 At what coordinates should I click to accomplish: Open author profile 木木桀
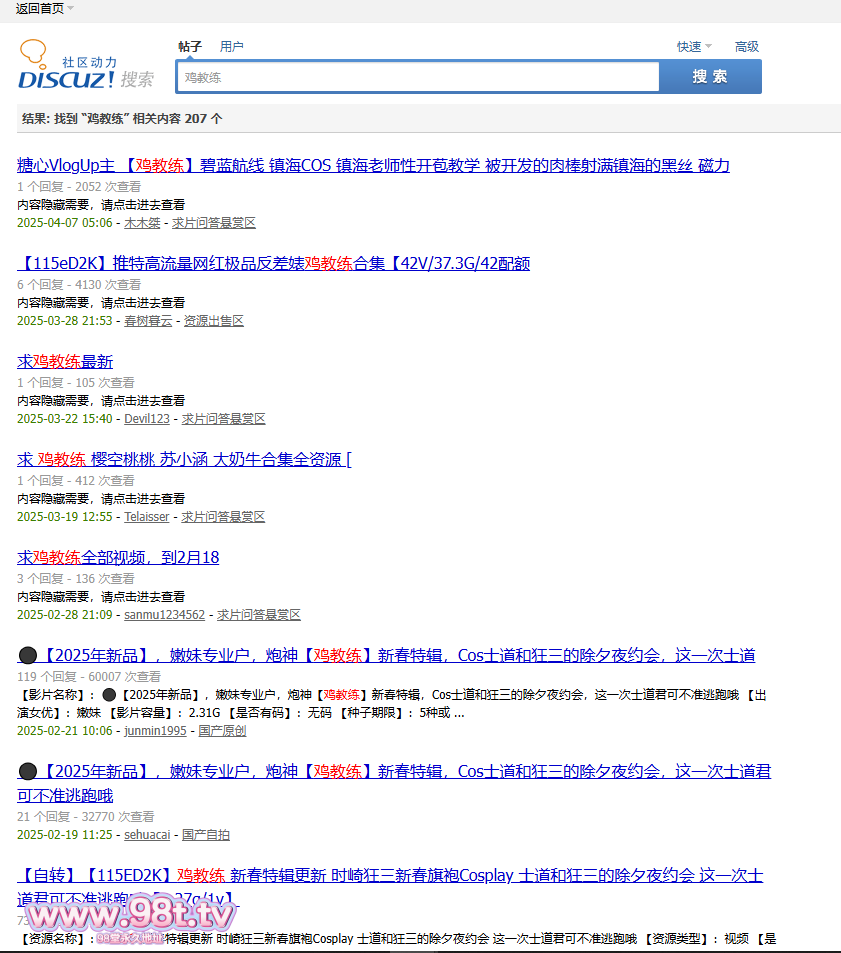(142, 223)
